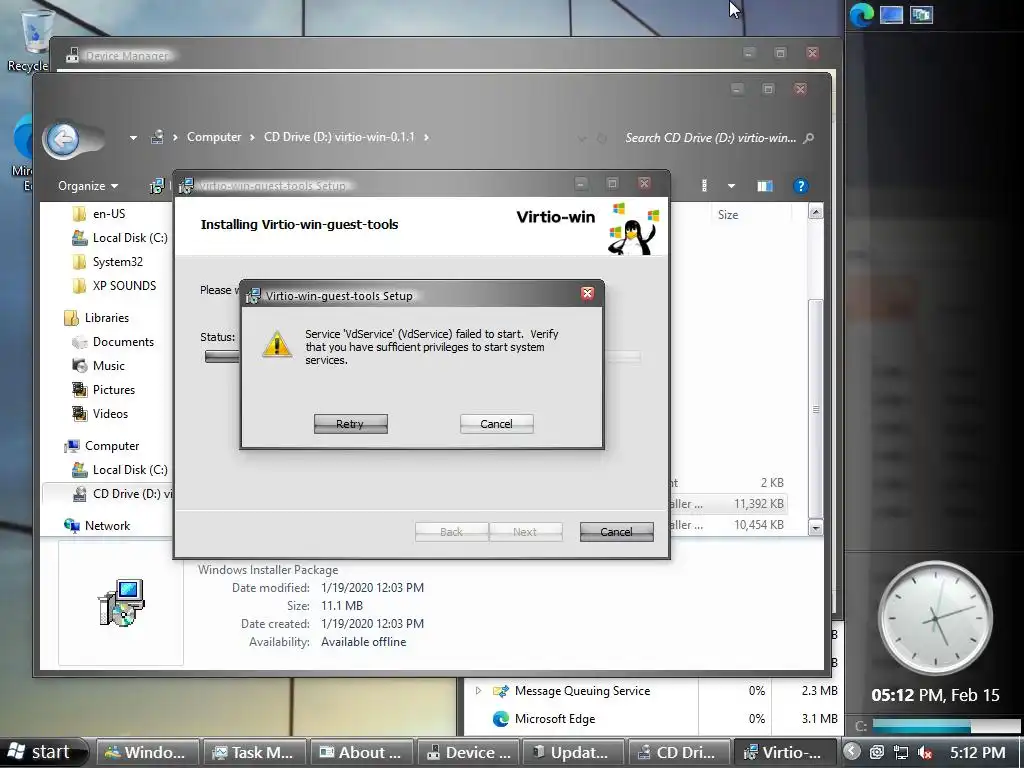Image resolution: width=1024 pixels, height=768 pixels.
Task: Switch to About taskbar button
Action: click(361, 753)
